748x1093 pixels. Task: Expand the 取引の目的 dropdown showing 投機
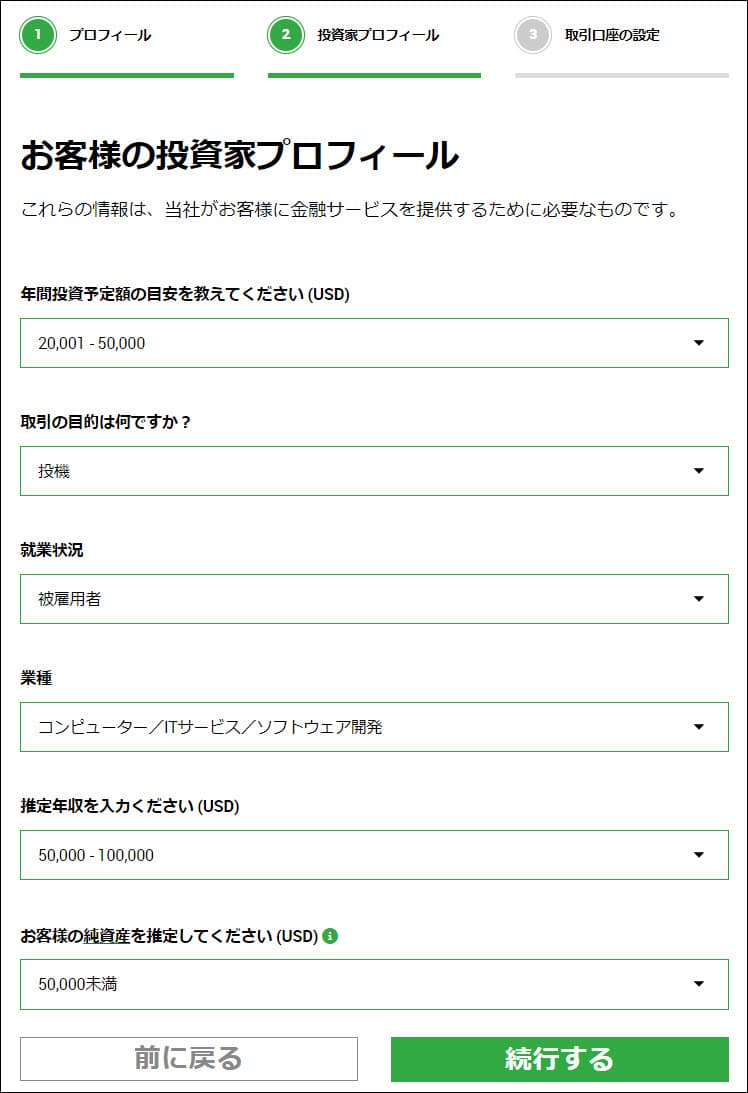tap(374, 471)
